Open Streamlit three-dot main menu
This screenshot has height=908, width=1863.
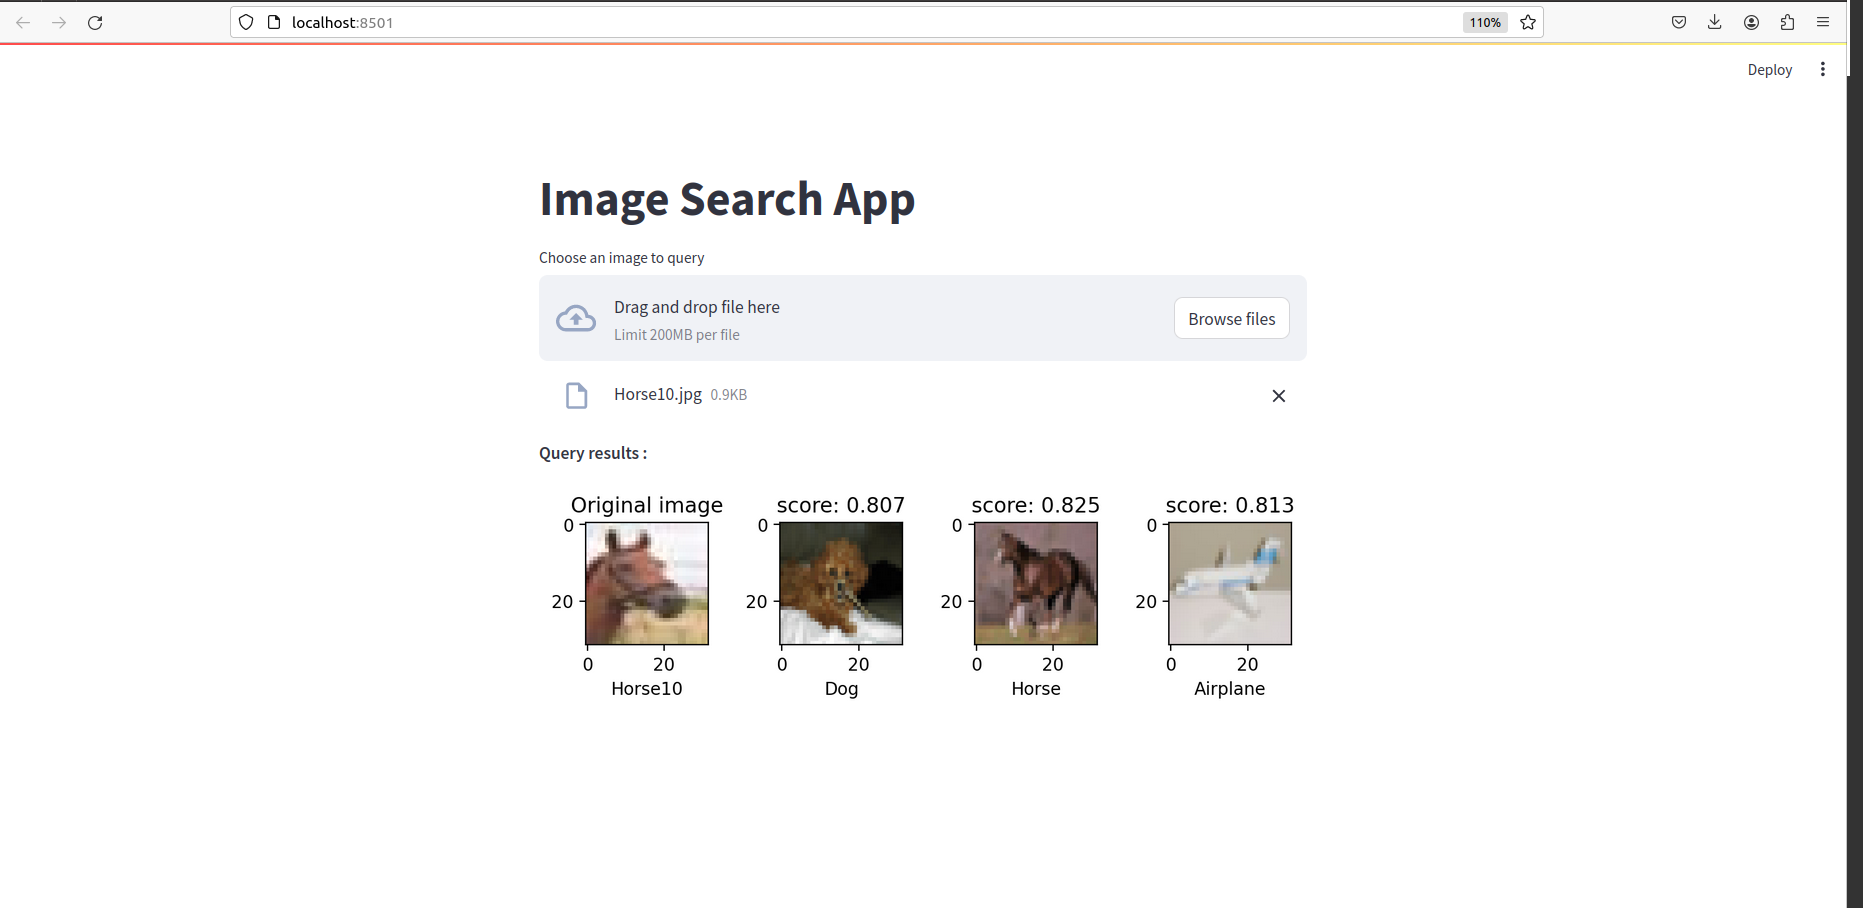1823,69
